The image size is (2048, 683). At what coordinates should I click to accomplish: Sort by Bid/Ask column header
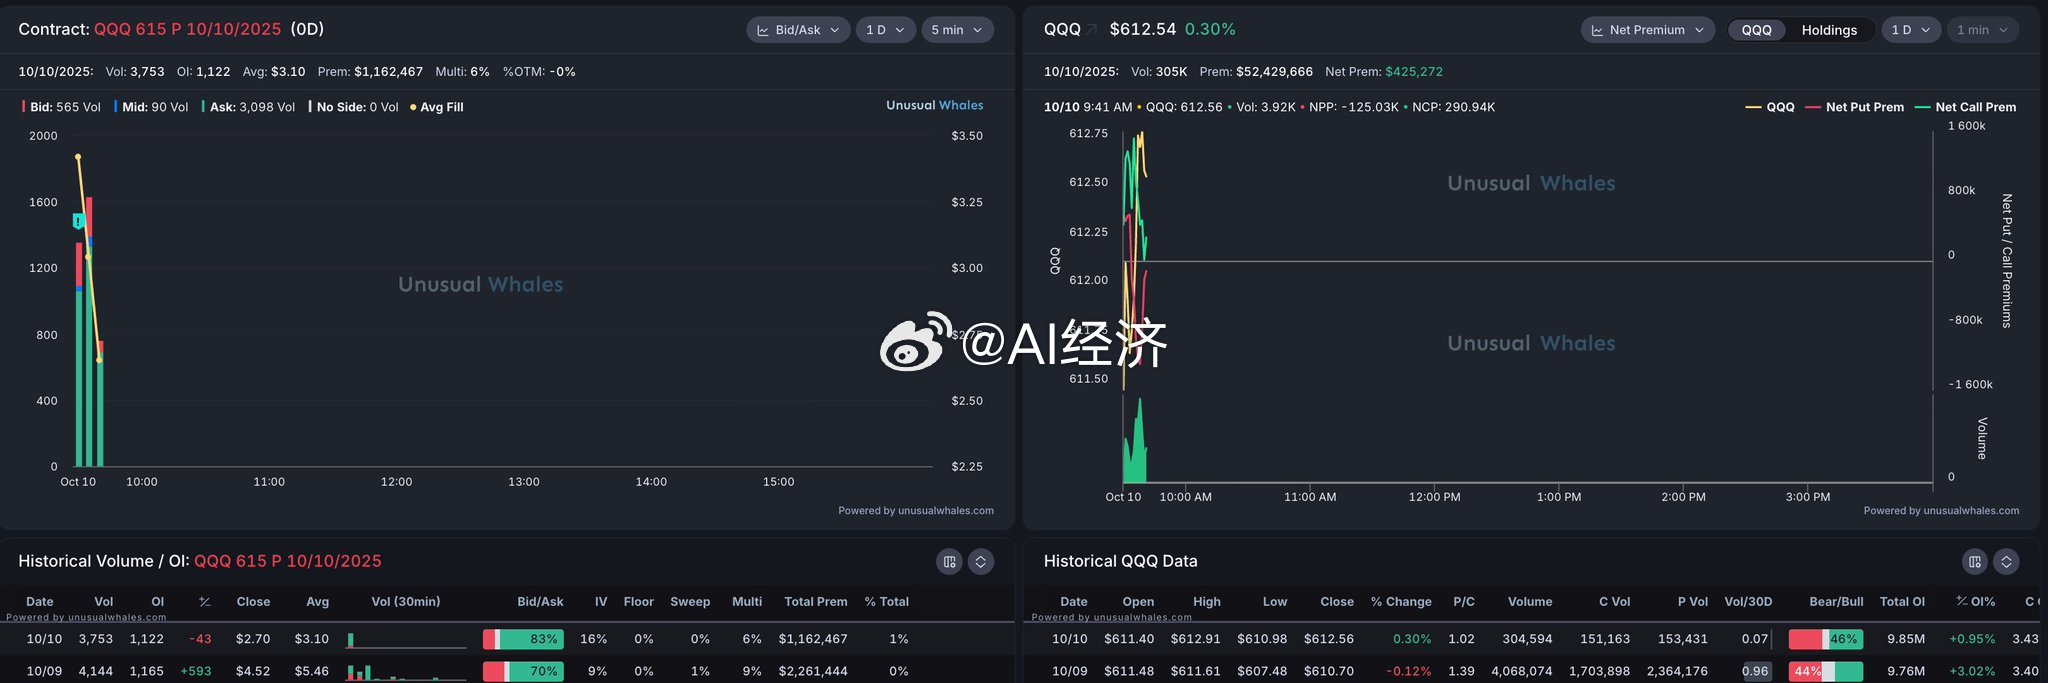(x=540, y=602)
